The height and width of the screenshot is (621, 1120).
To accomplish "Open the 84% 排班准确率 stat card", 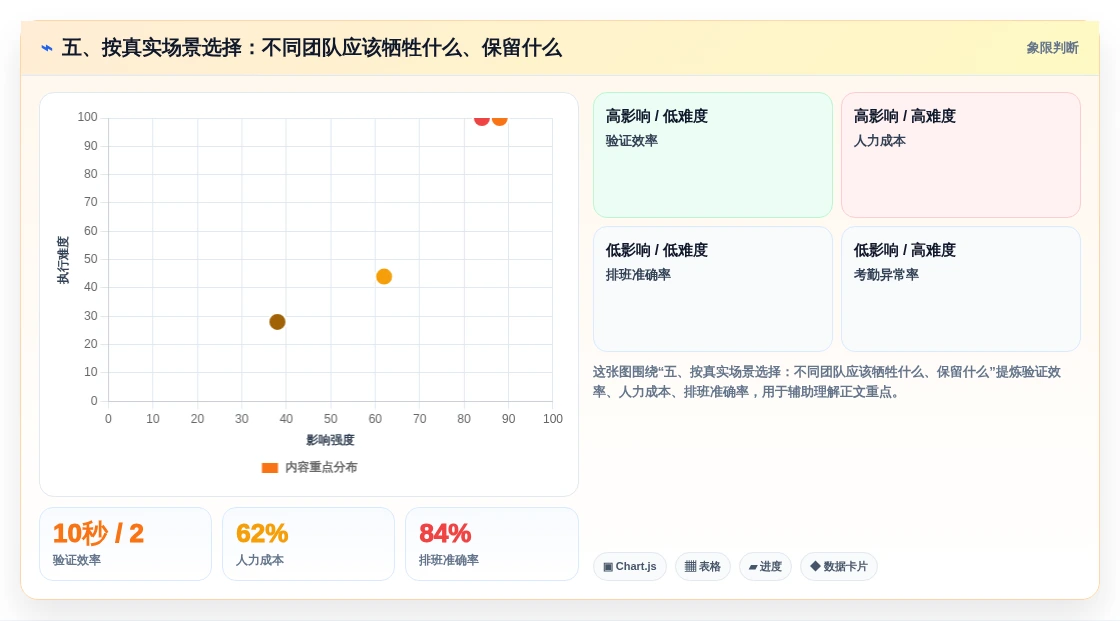I will click(491, 544).
